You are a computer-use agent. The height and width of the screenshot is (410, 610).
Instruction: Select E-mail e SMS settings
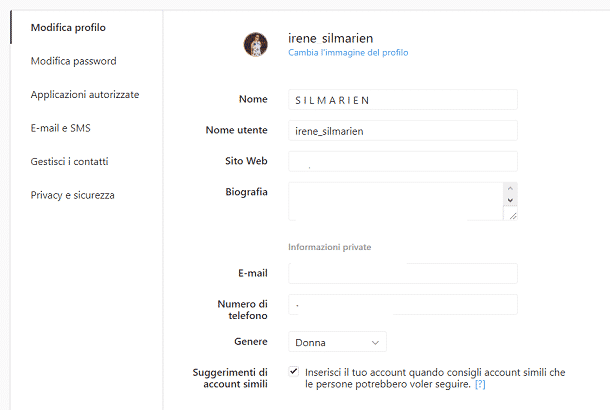[61, 128]
